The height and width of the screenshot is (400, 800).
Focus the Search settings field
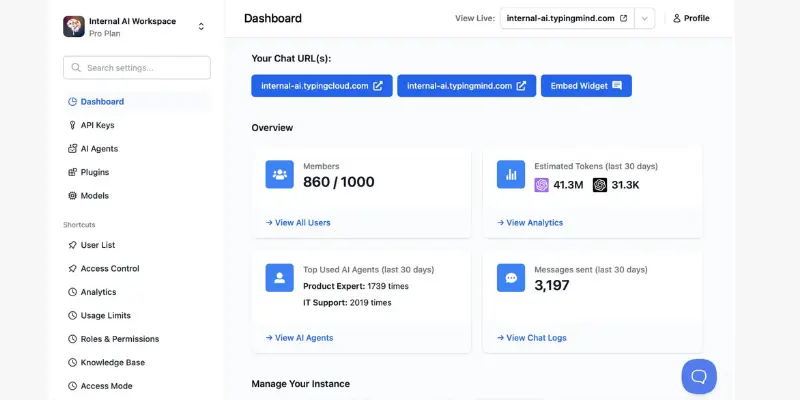tap(137, 68)
